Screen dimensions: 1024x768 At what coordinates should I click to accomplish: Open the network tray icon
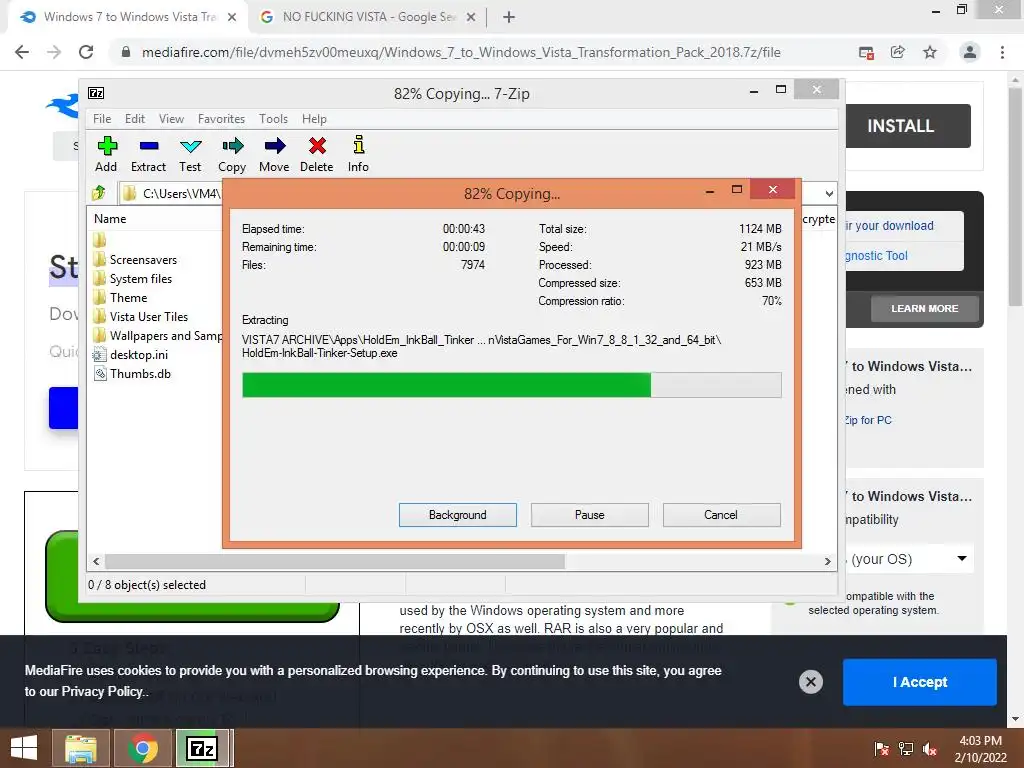point(906,749)
